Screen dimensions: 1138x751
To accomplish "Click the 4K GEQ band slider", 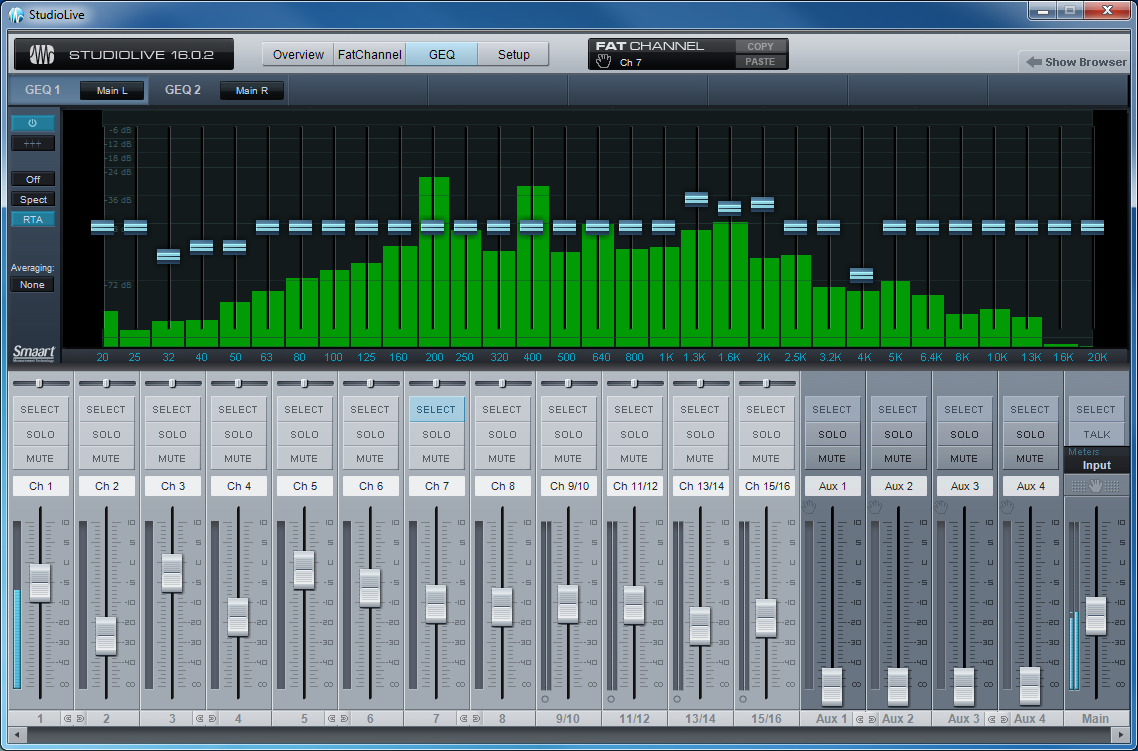I will [x=861, y=274].
